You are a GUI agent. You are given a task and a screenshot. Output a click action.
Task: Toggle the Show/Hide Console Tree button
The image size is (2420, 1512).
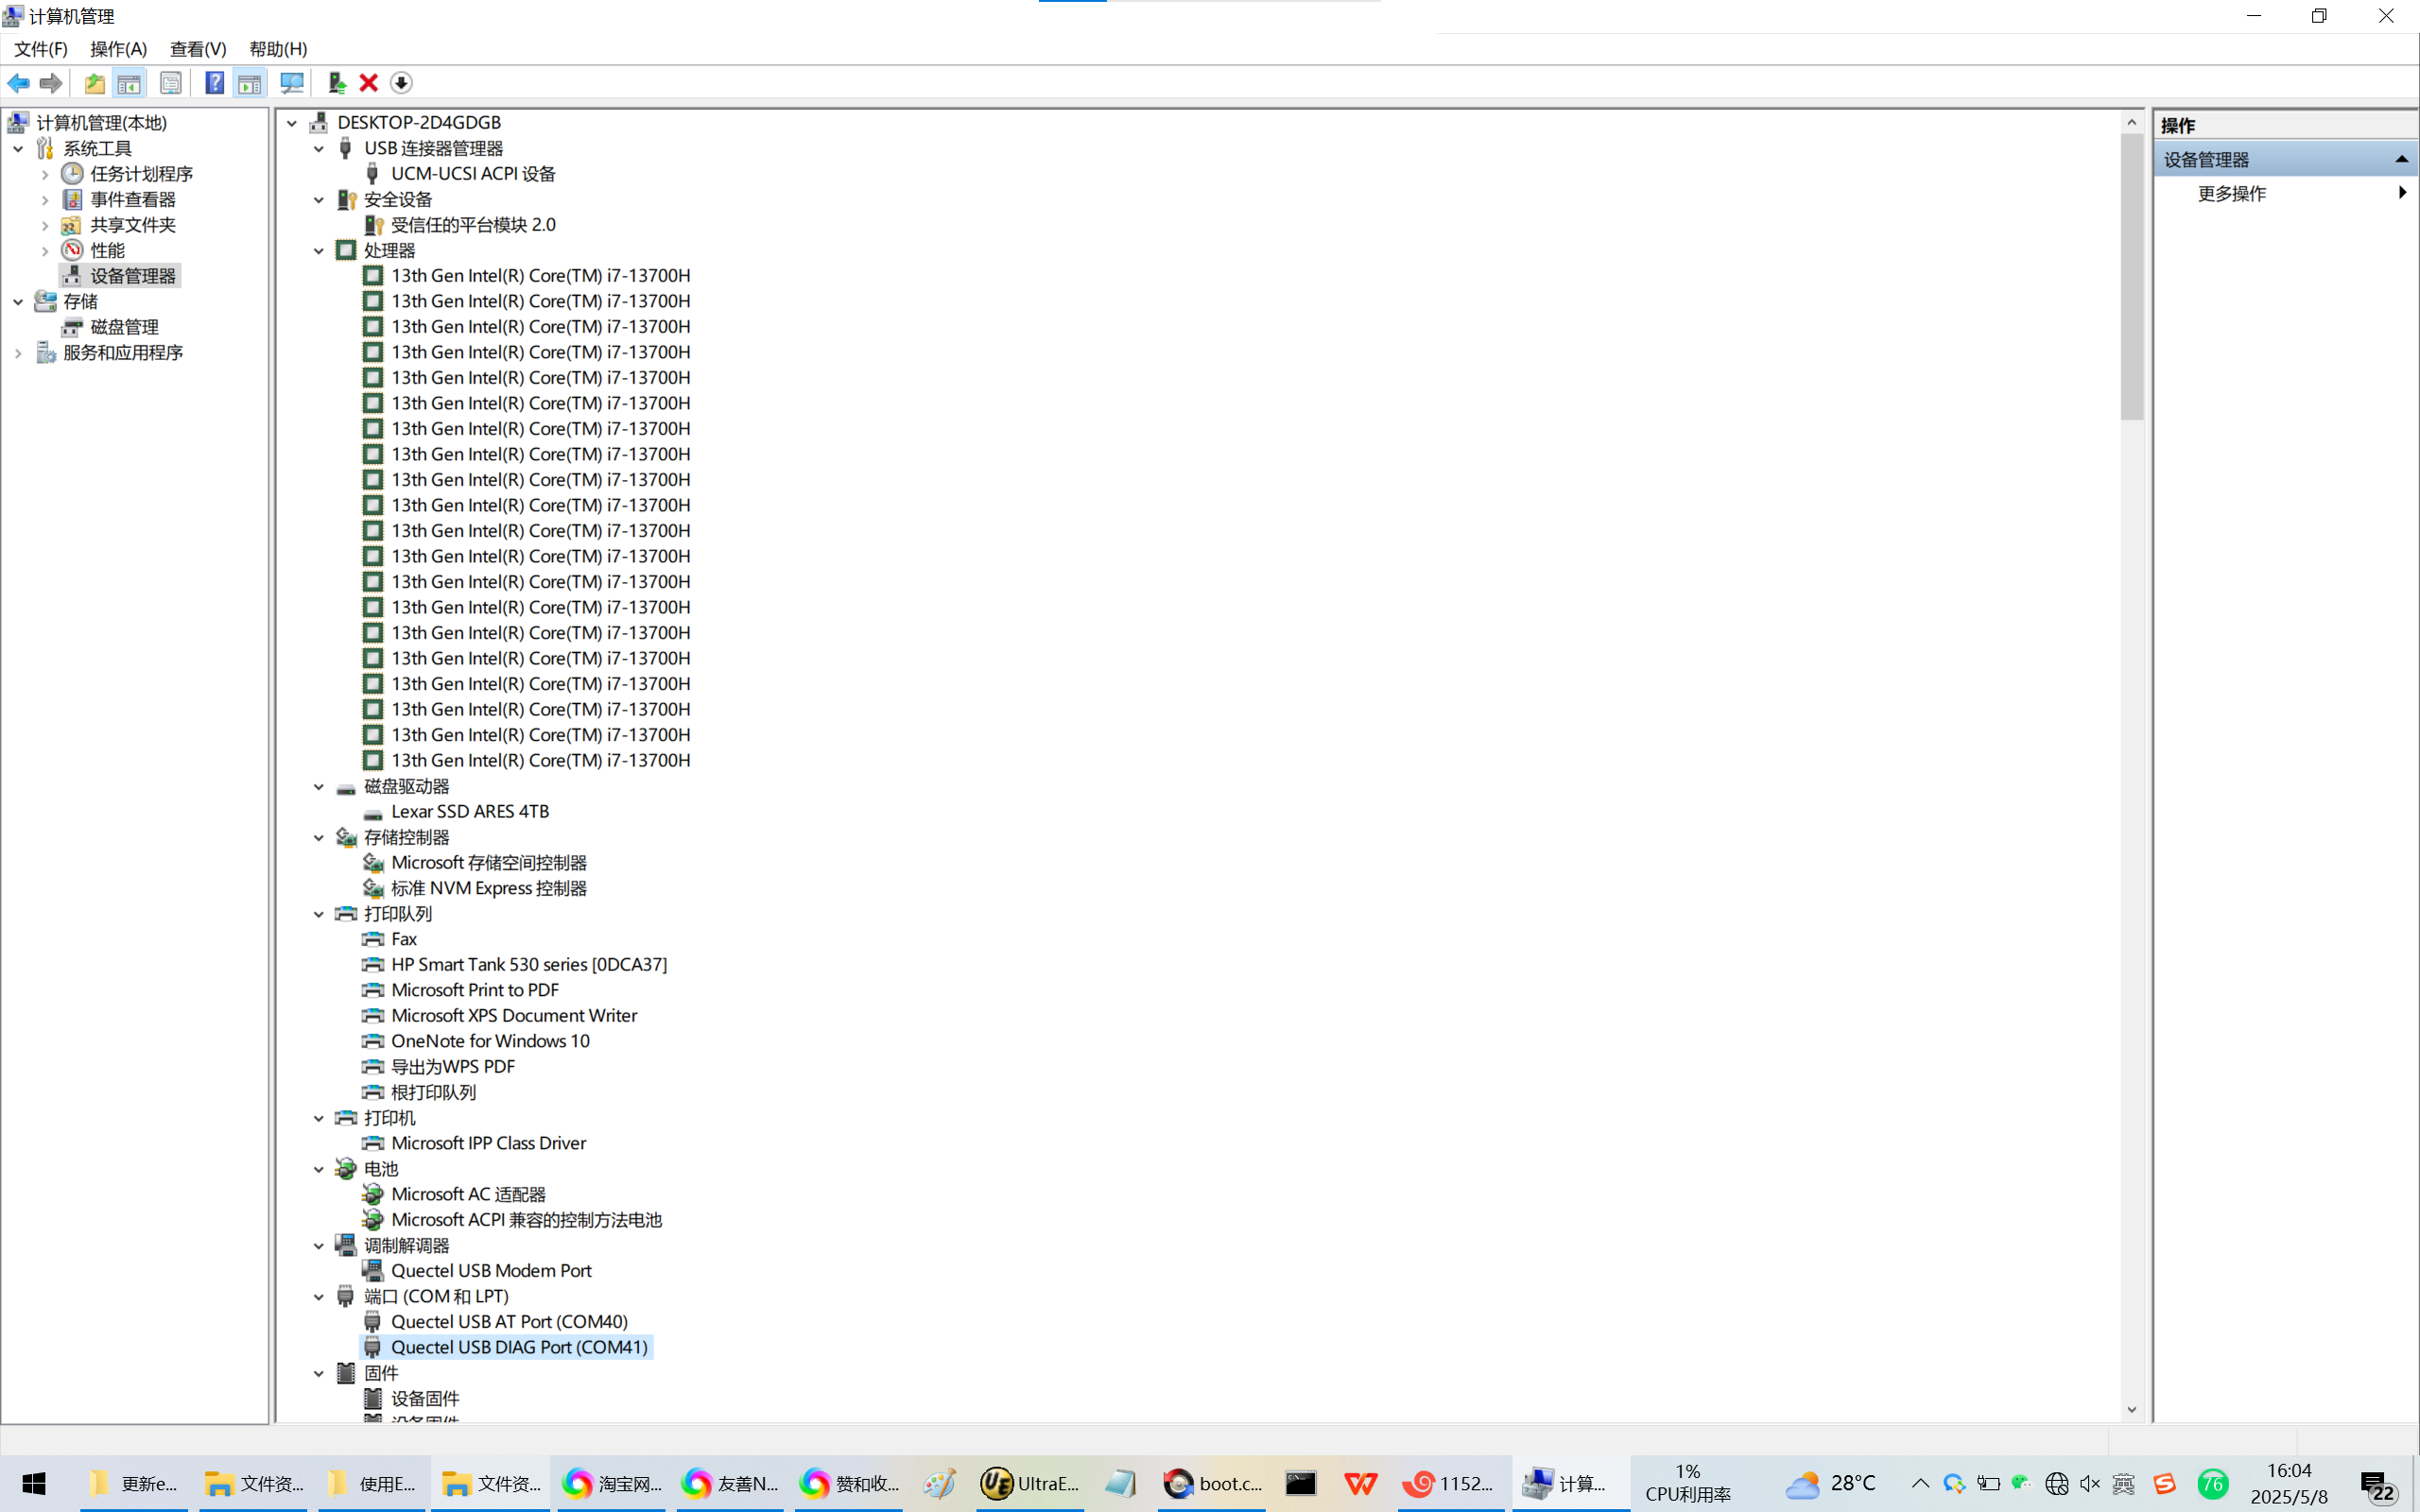[x=129, y=83]
